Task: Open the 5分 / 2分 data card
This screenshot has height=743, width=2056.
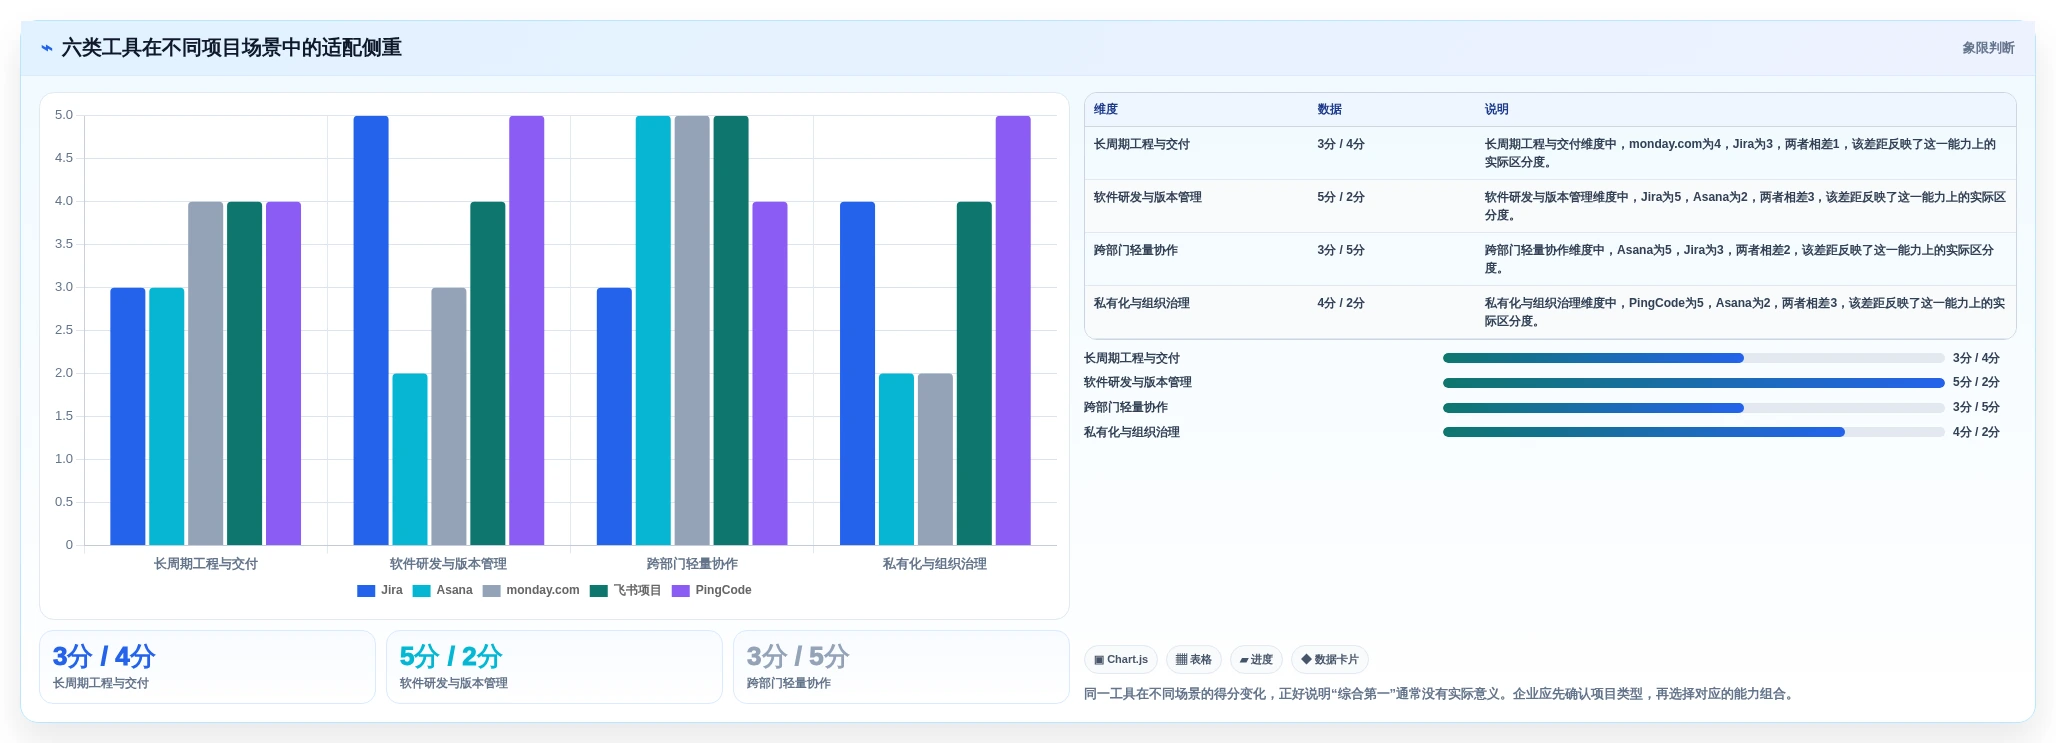Action: pyautogui.click(x=554, y=667)
